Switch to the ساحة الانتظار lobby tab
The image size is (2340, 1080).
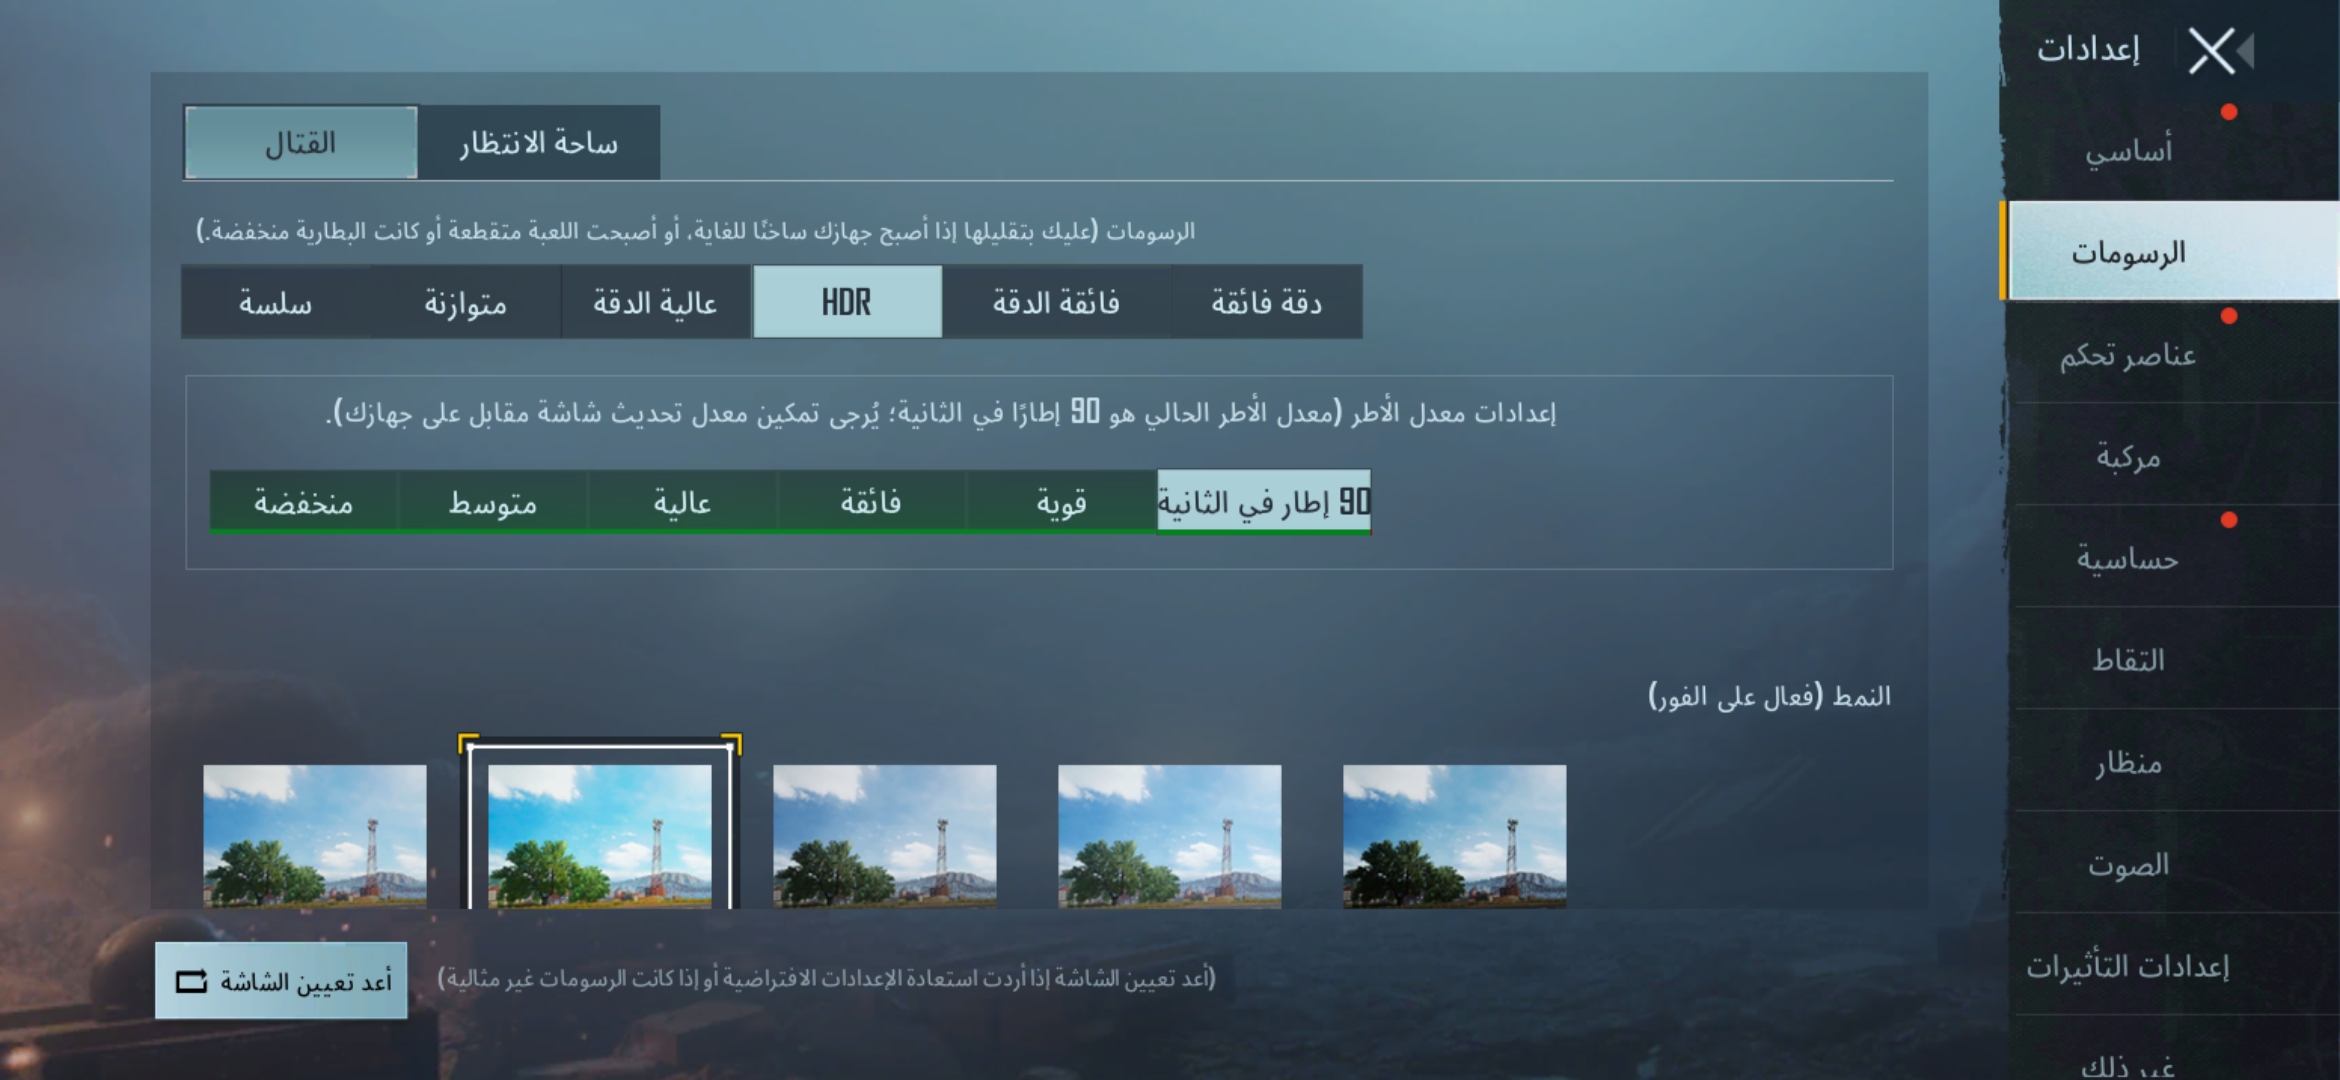(539, 143)
